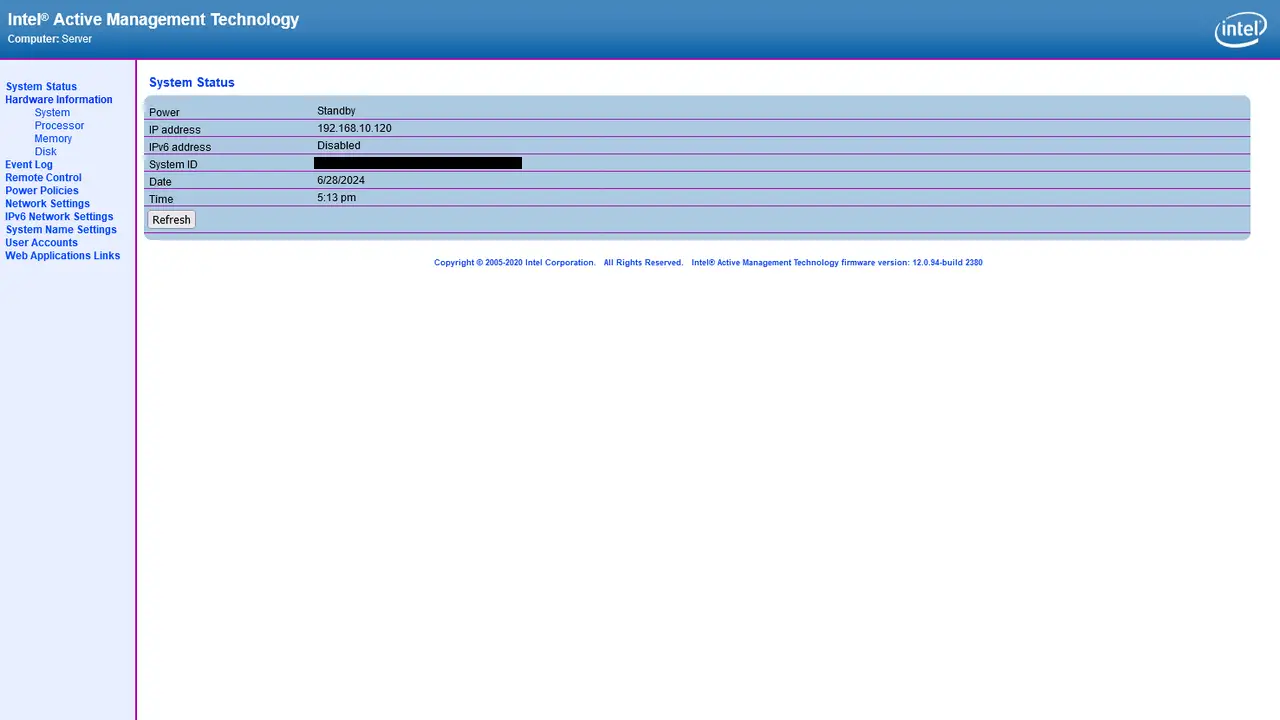Click the Refresh button
The image size is (1280, 720).
pyautogui.click(x=171, y=220)
